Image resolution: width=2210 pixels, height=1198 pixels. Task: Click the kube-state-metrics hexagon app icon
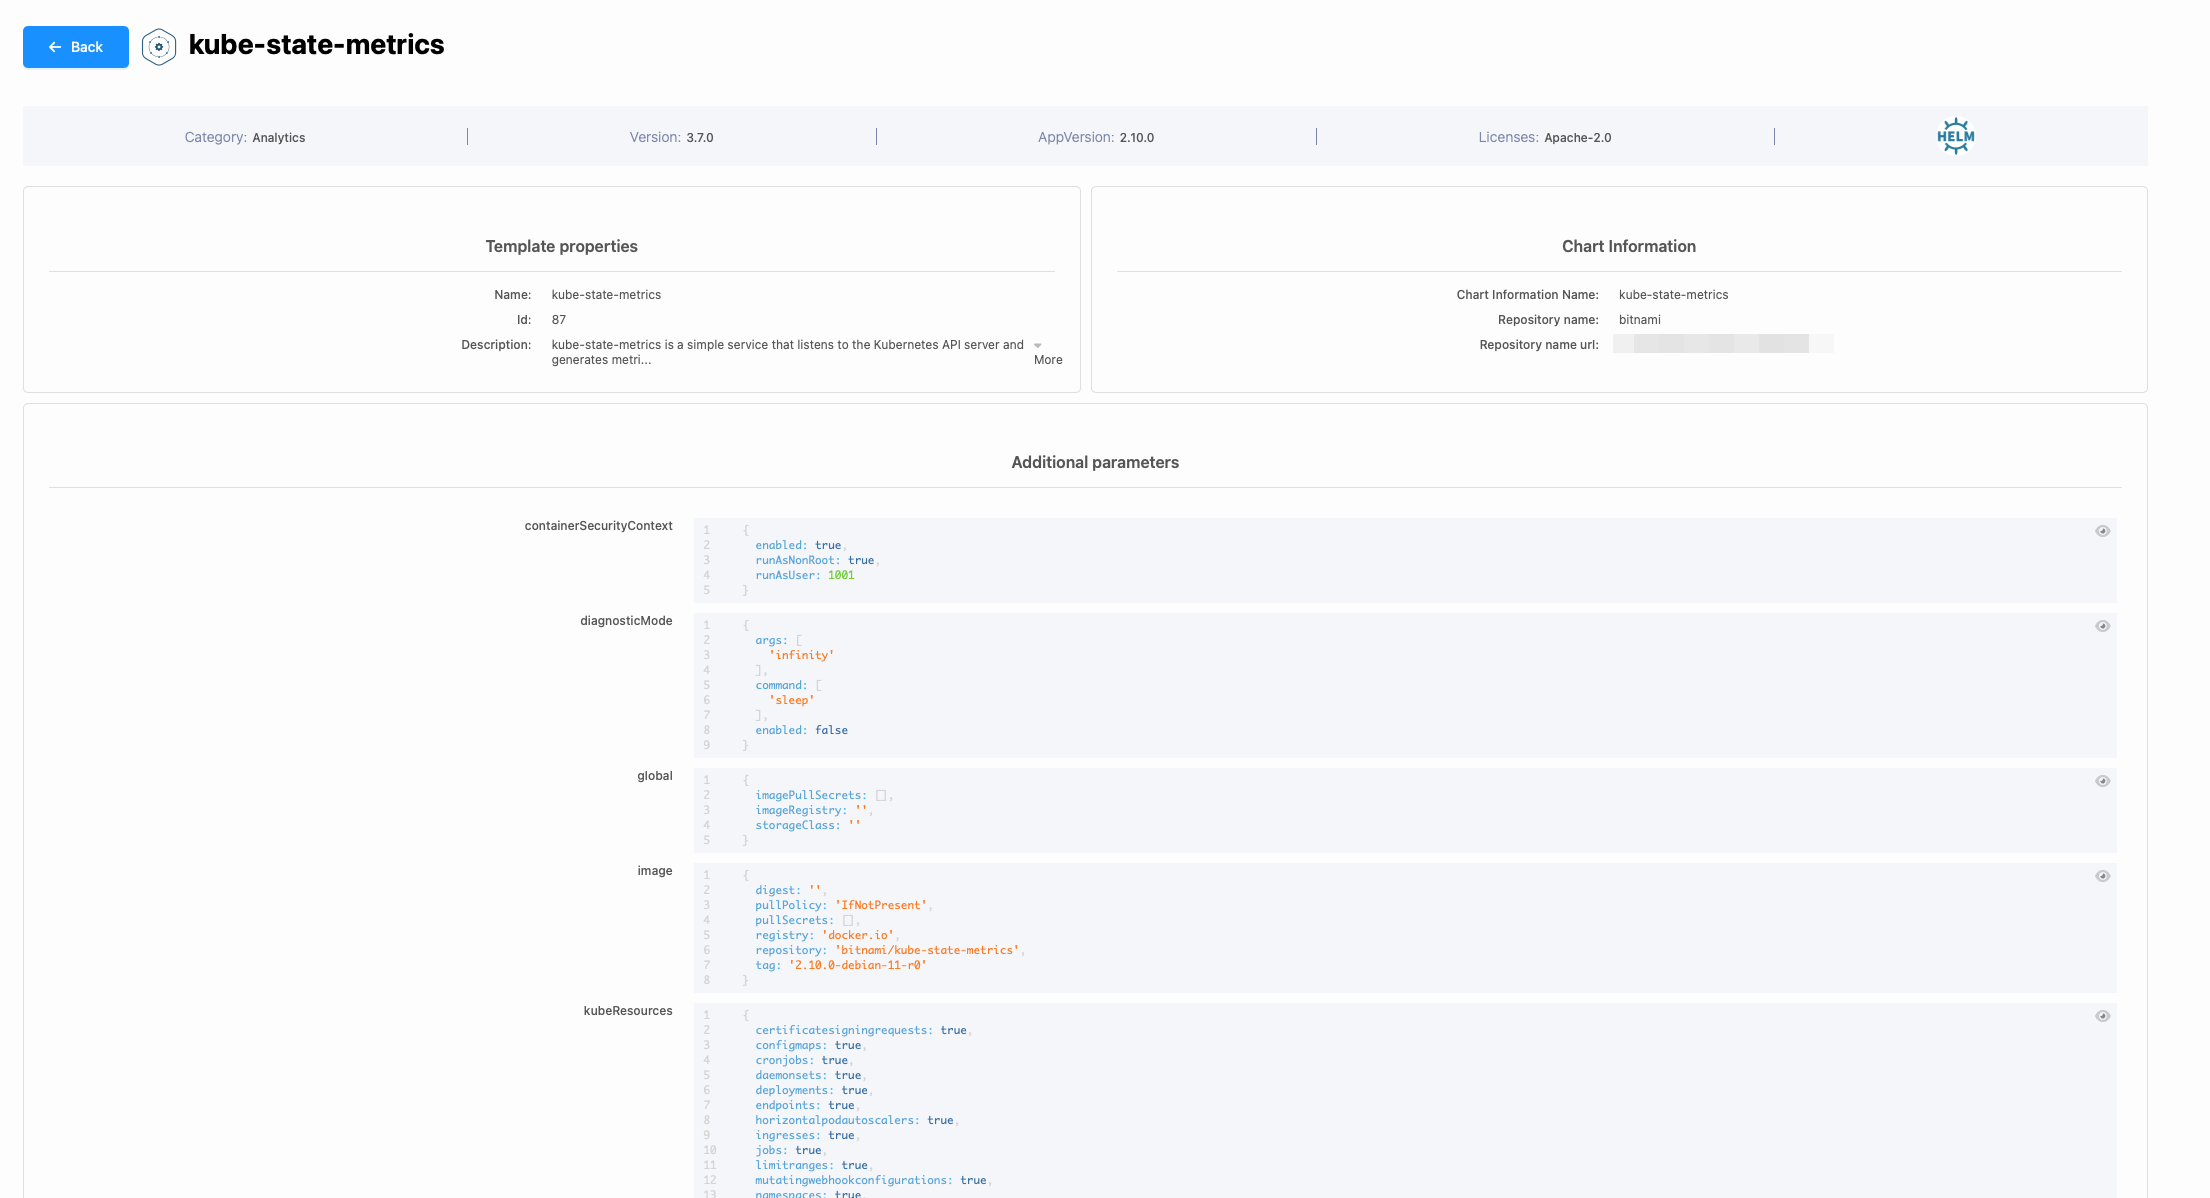[159, 47]
